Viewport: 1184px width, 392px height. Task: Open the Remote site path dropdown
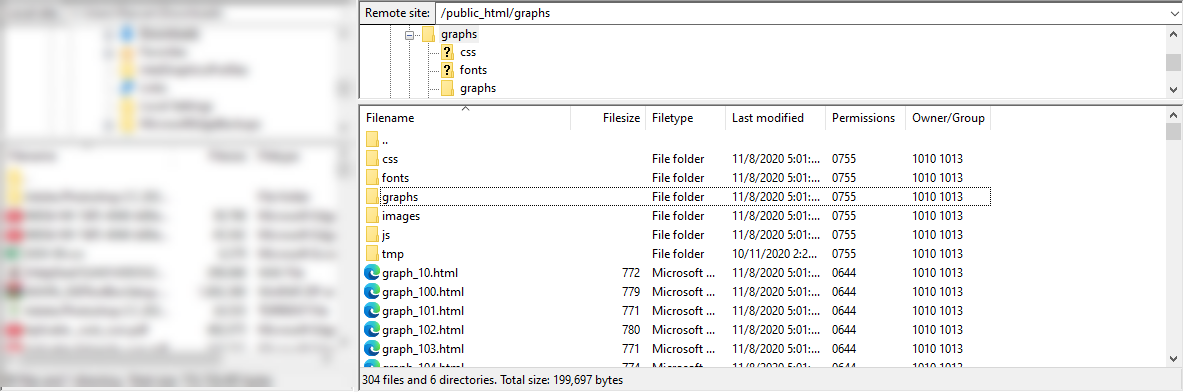click(x=1174, y=14)
